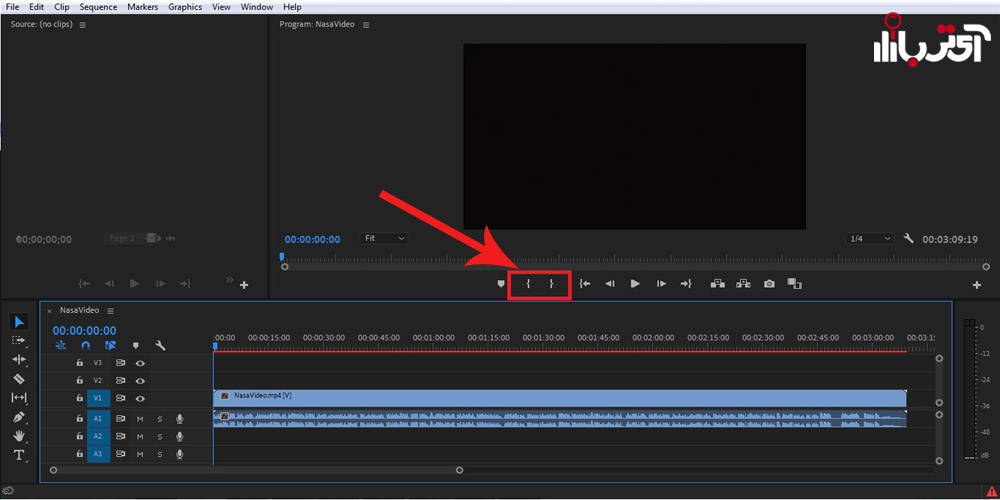The image size is (1000, 500).
Task: Step back one frame in Program monitor
Action: 610,284
